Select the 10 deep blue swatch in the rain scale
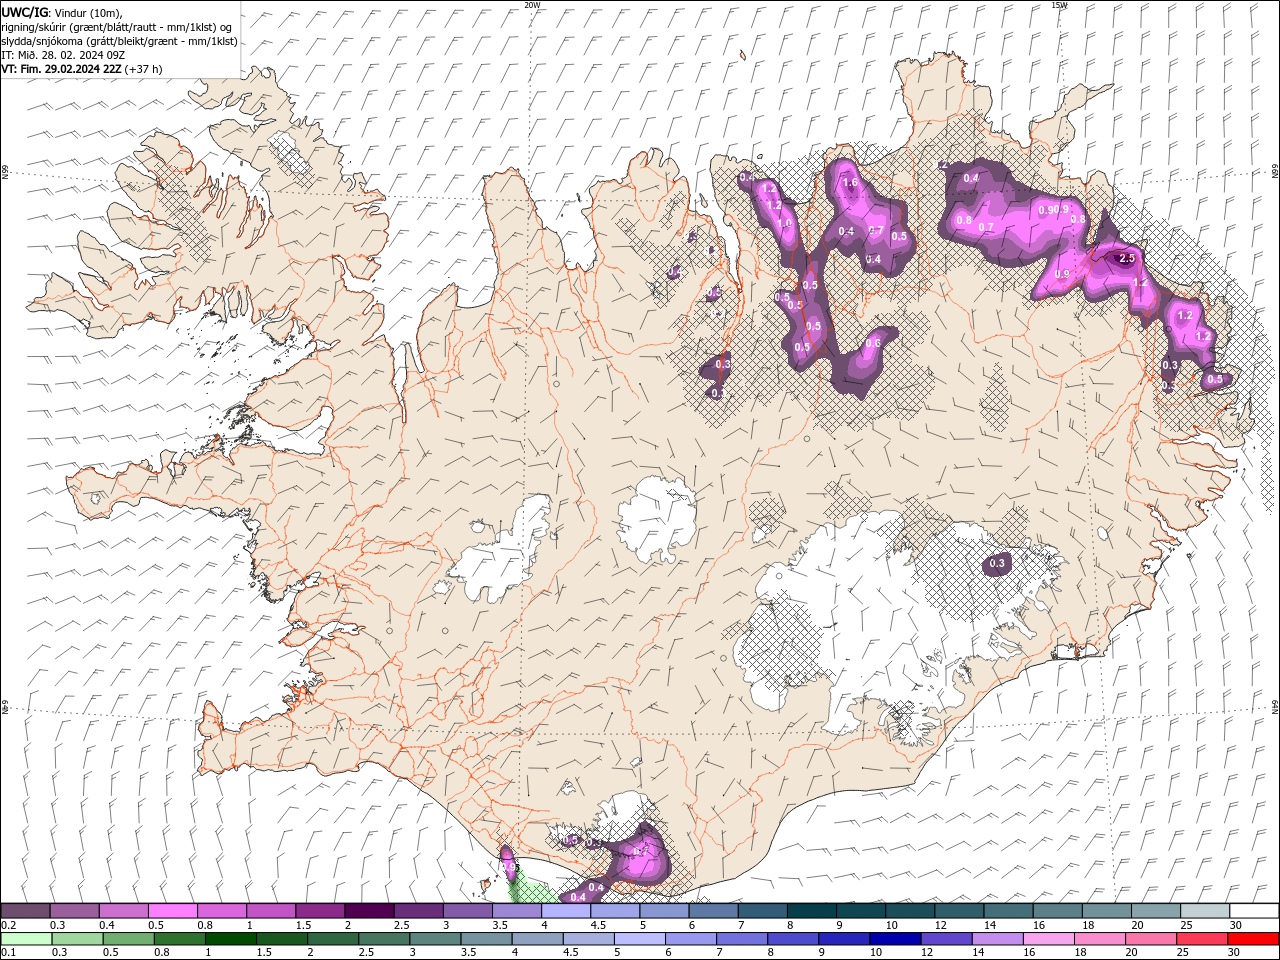Viewport: 1280px width, 960px height. (x=894, y=939)
